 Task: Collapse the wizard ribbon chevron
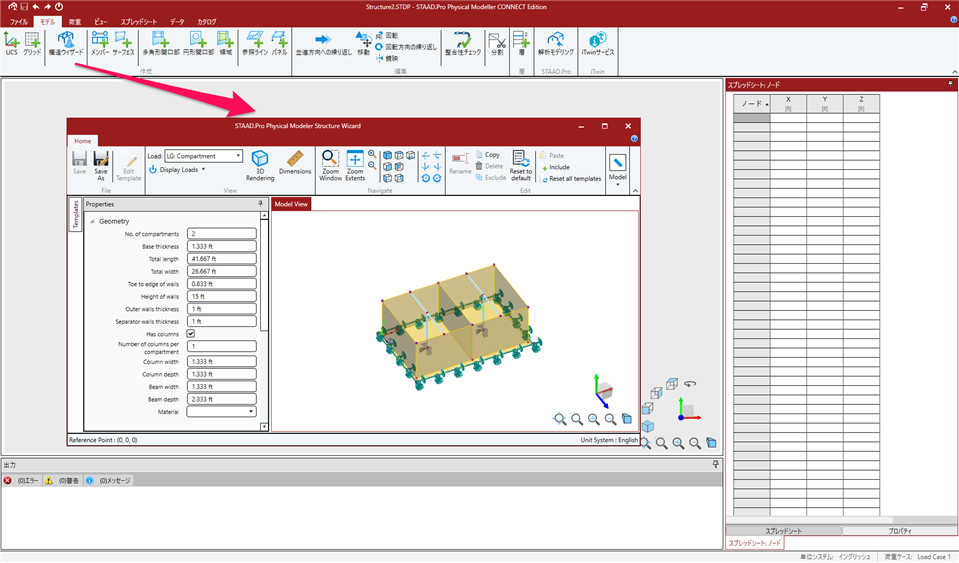(x=635, y=191)
